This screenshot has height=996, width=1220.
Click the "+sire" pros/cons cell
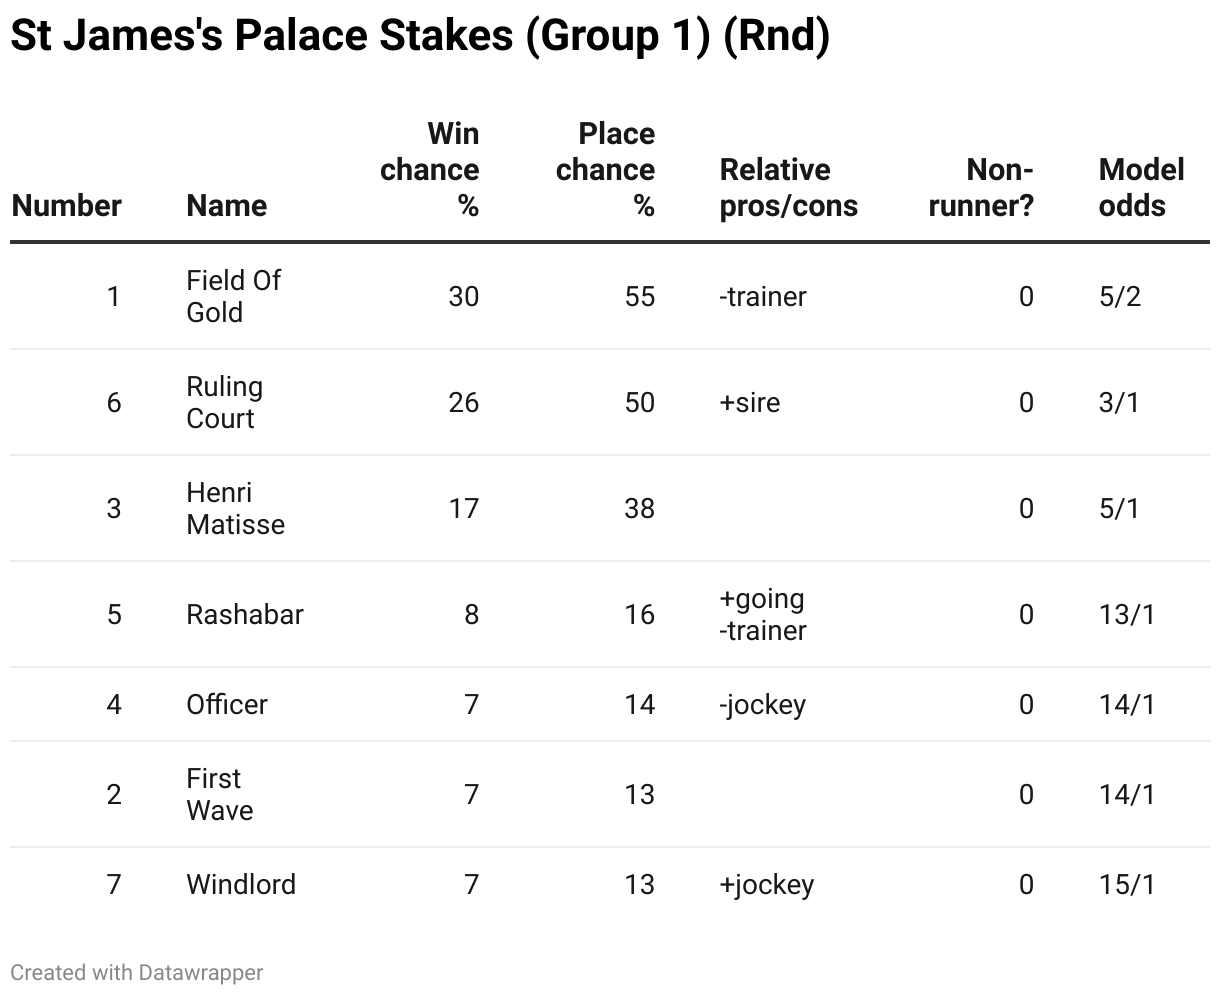[x=750, y=402]
